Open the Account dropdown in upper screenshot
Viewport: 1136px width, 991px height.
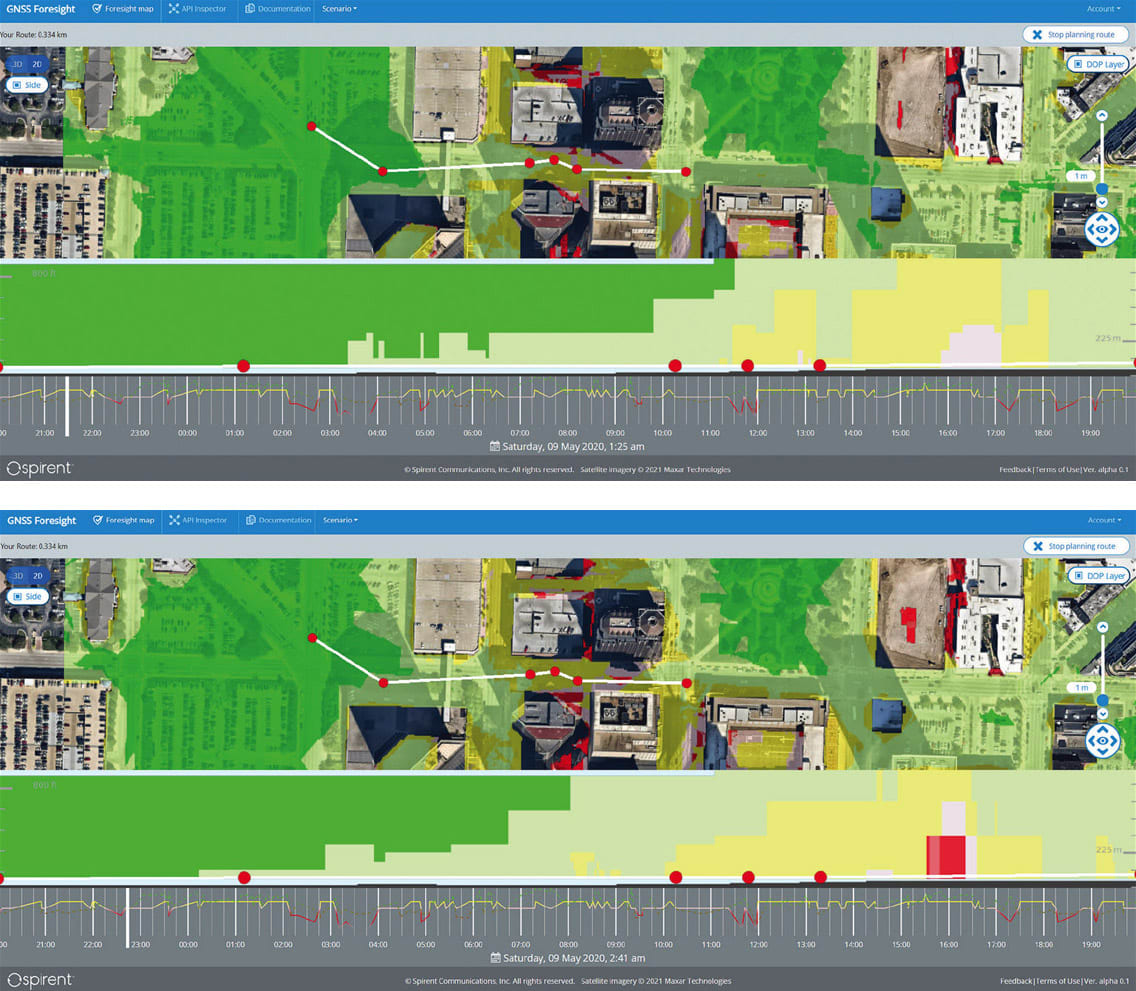pyautogui.click(x=1103, y=9)
